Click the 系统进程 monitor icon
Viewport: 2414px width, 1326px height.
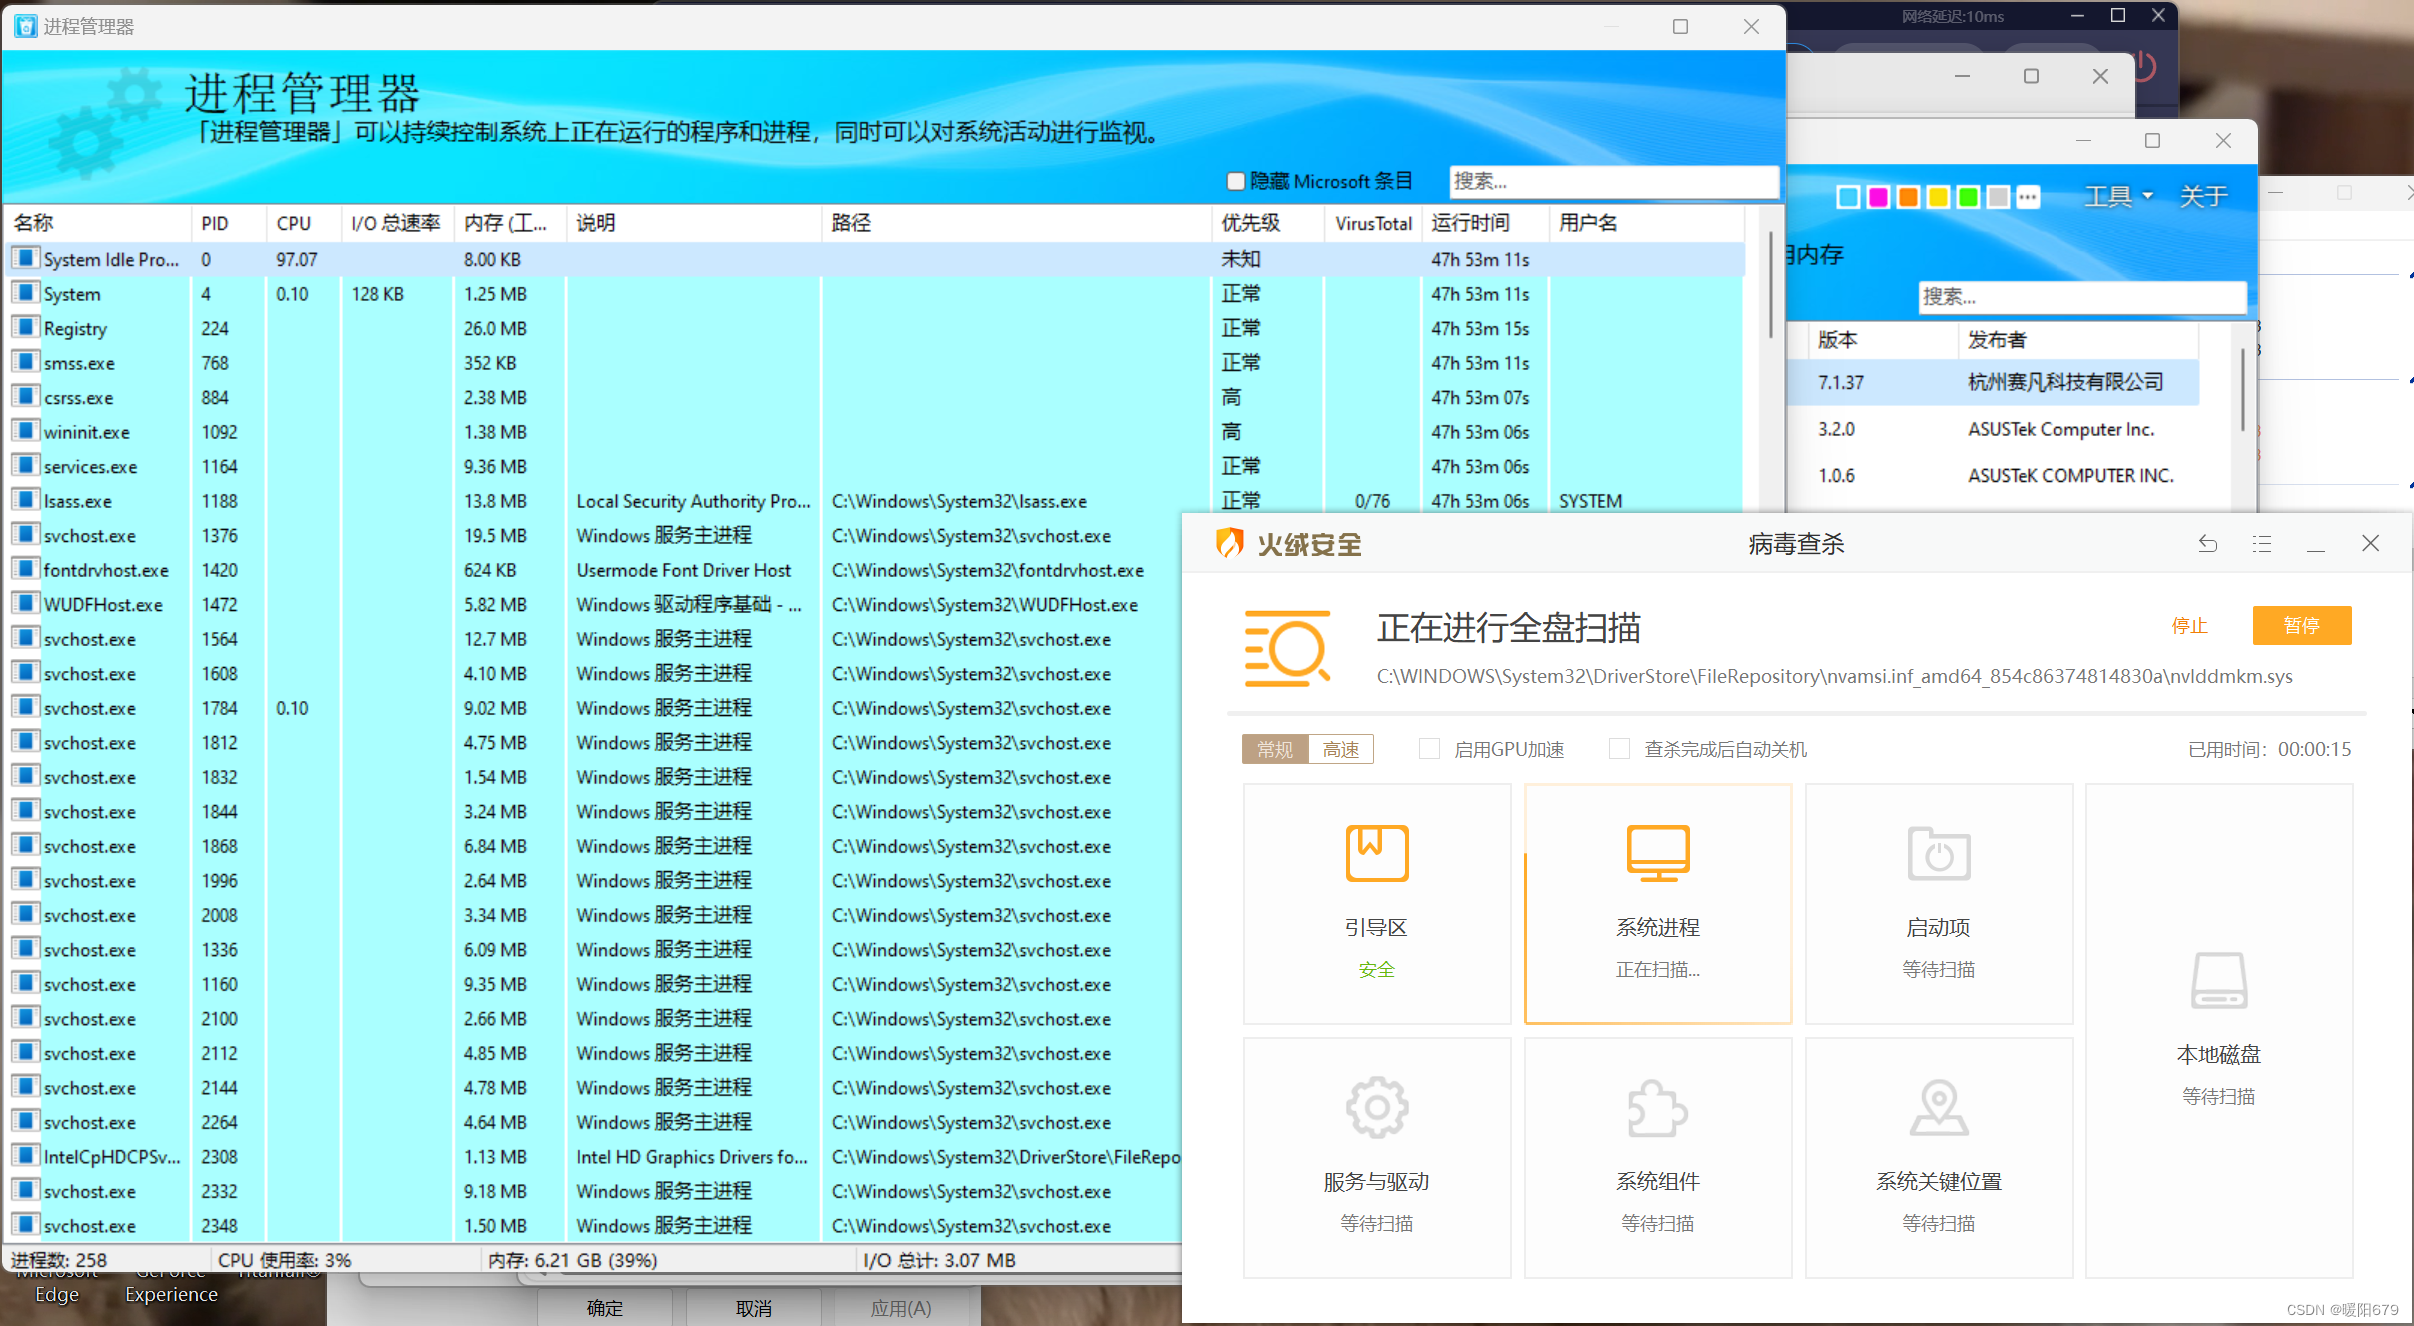[x=1657, y=853]
